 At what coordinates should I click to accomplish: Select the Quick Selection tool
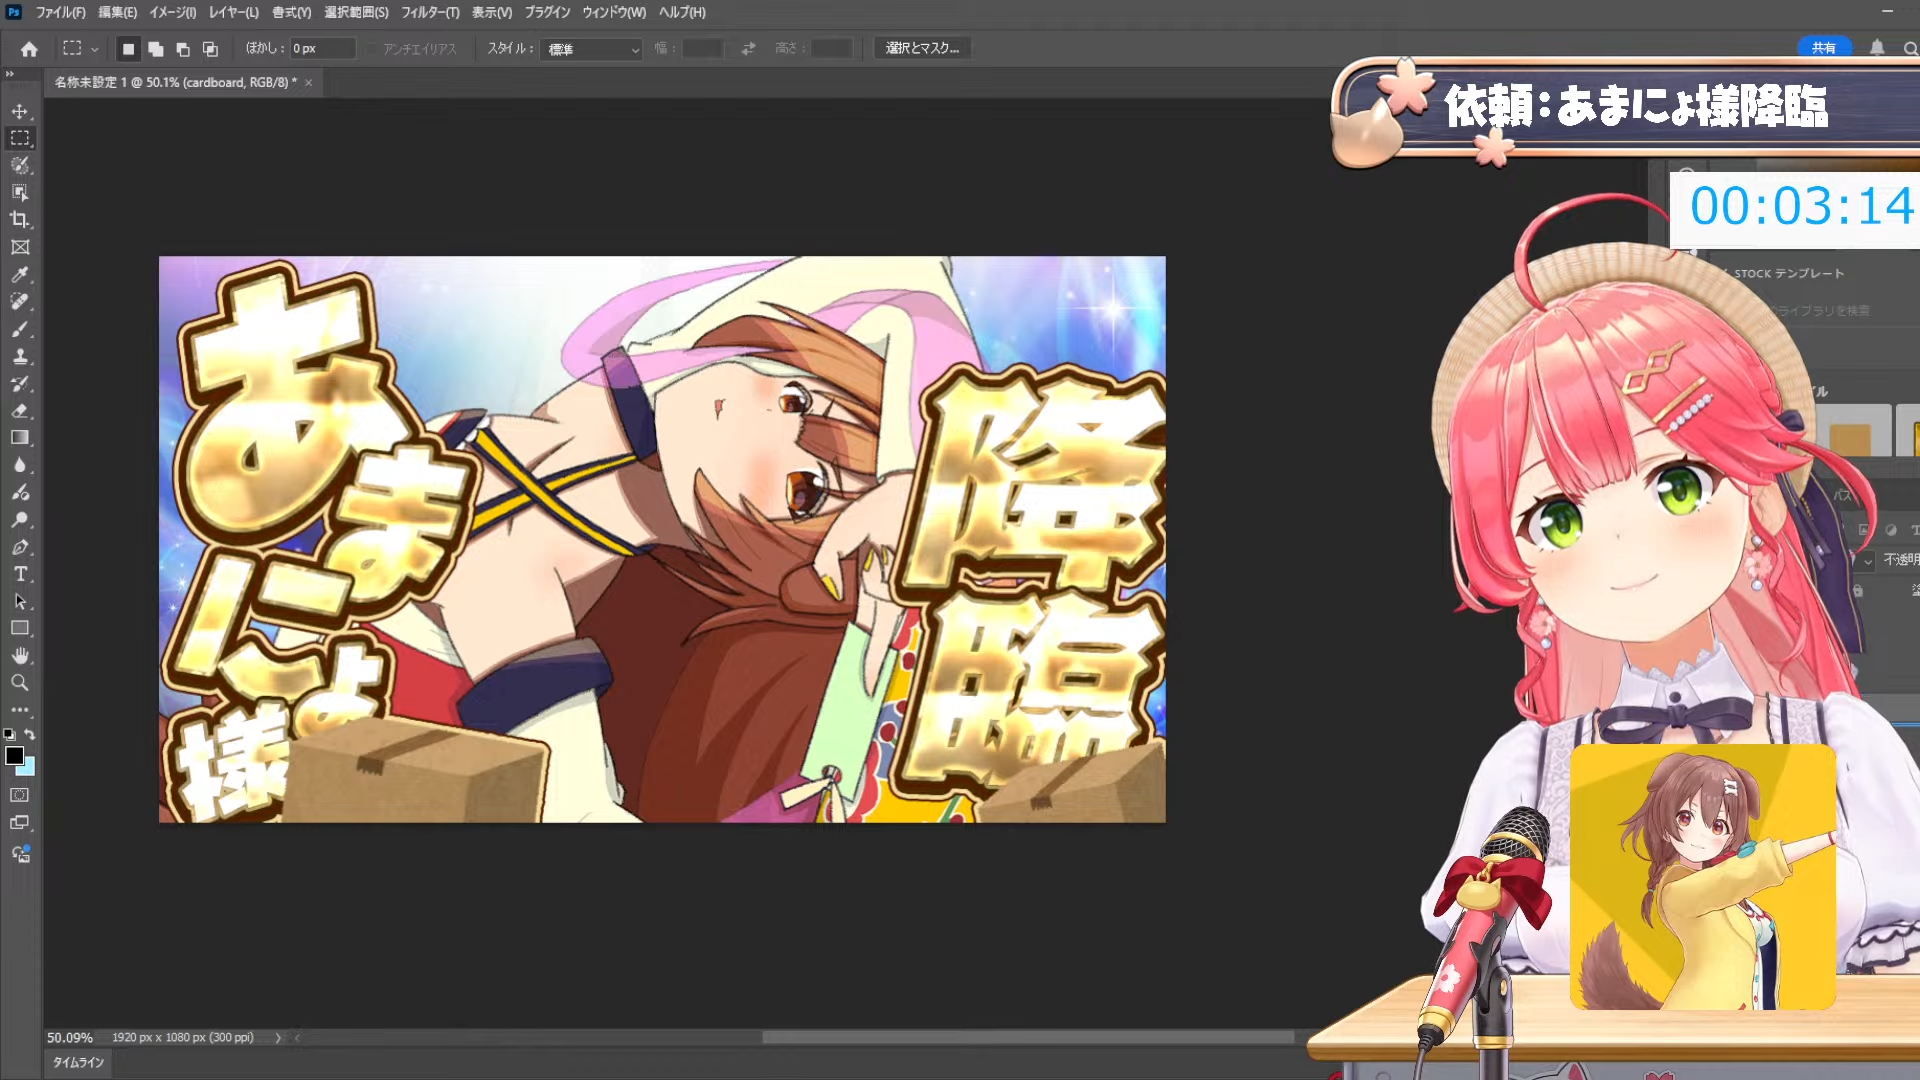20,165
